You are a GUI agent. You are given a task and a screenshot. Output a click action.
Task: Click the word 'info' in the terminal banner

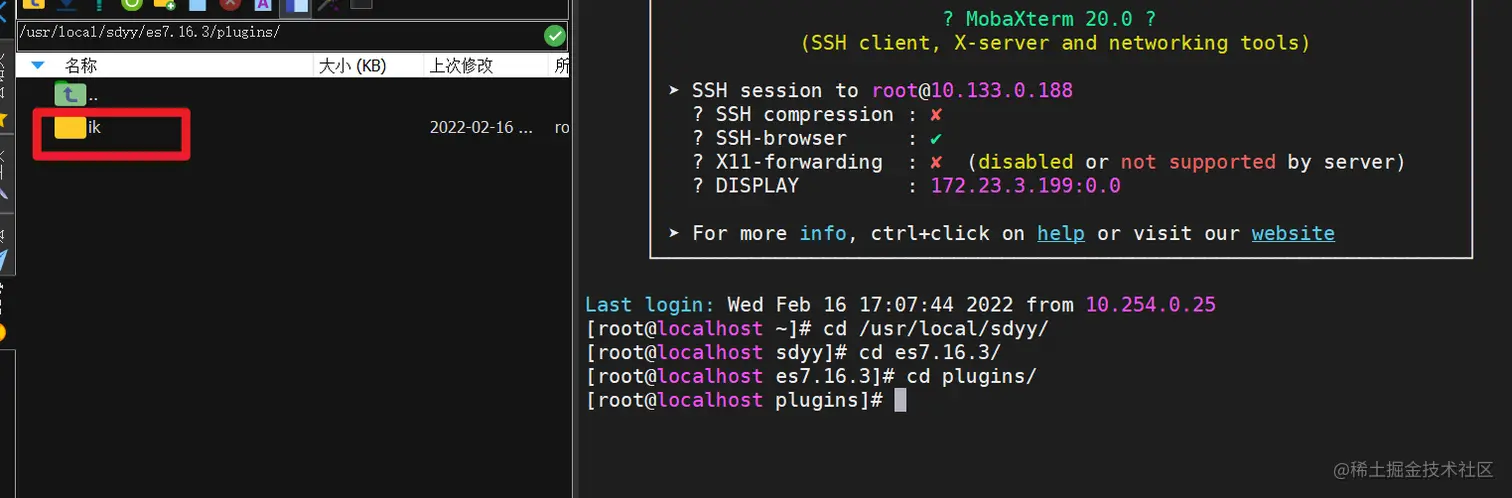click(823, 233)
